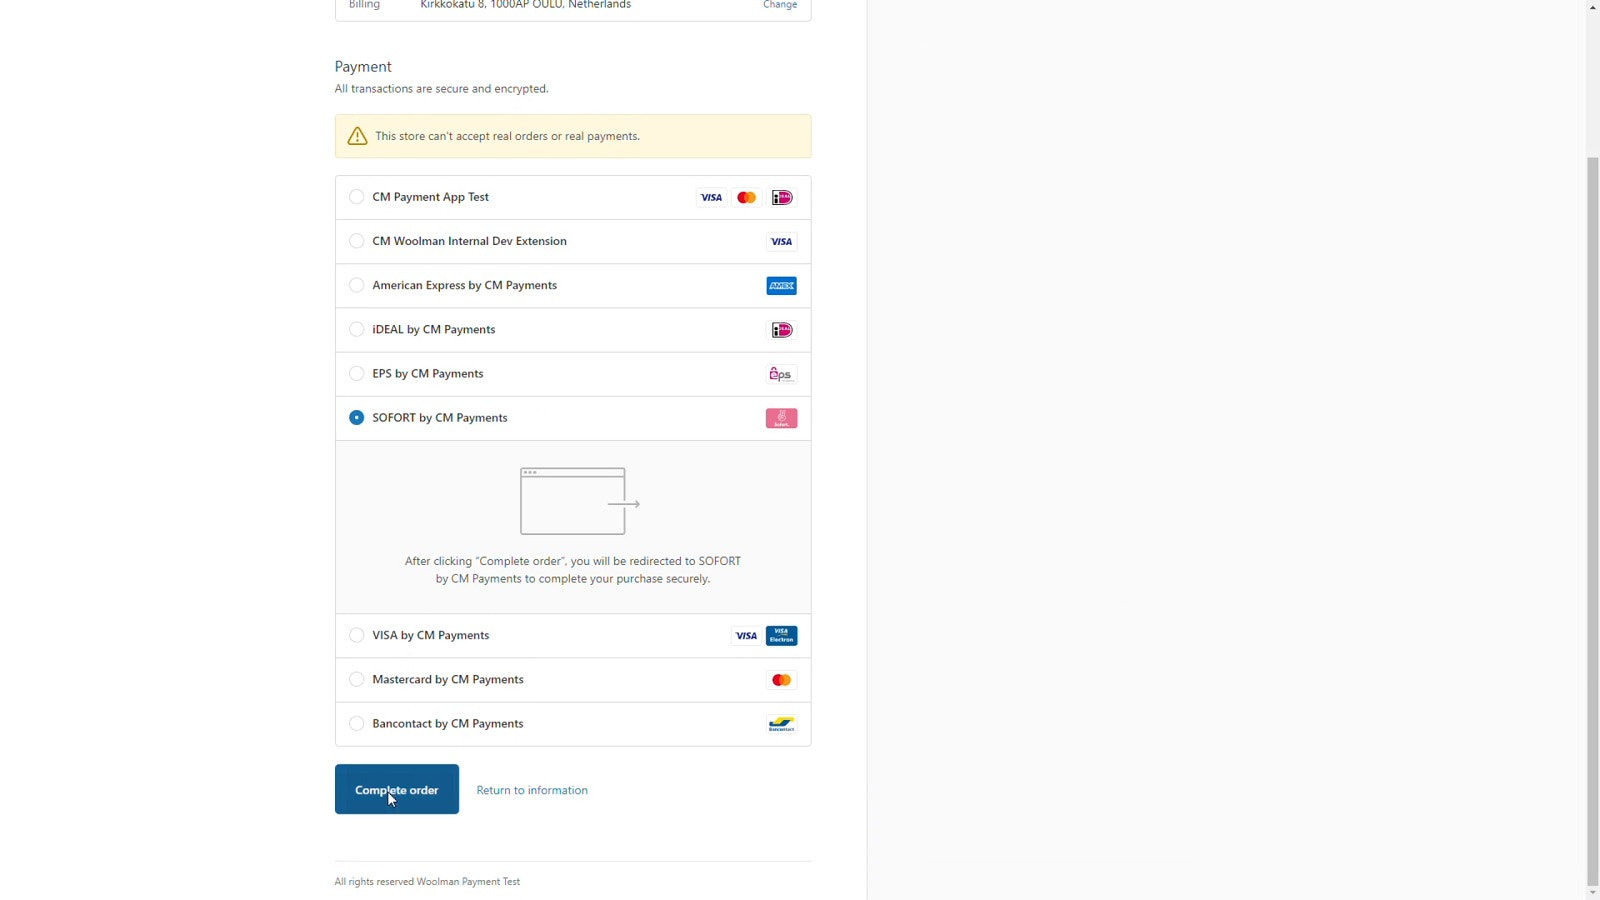Click All transactions are secure and encrypted text
The width and height of the screenshot is (1600, 900).
click(x=441, y=89)
